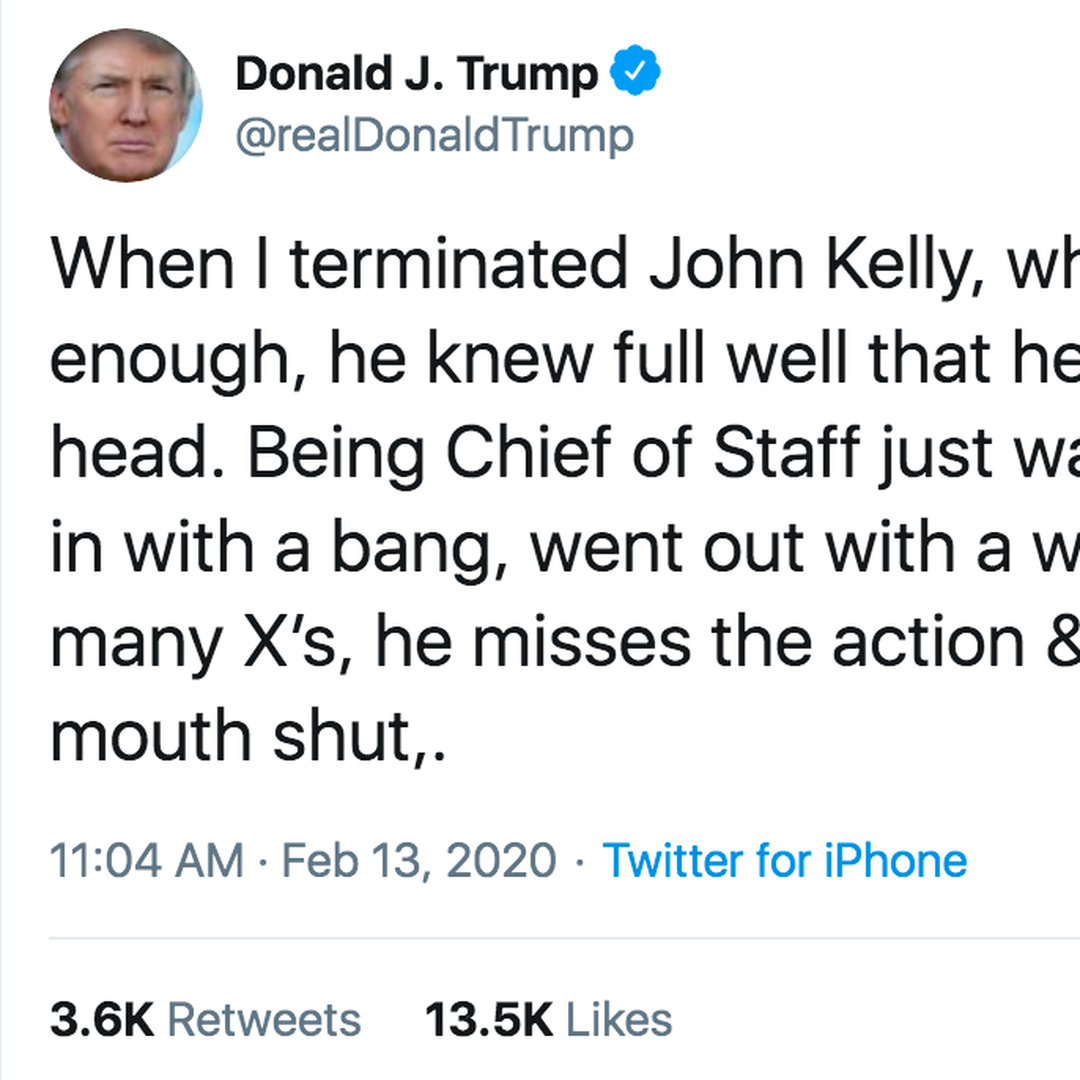Screen dimensions: 1080x1080
Task: Click the Donald J. Trump display name
Action: click(416, 75)
